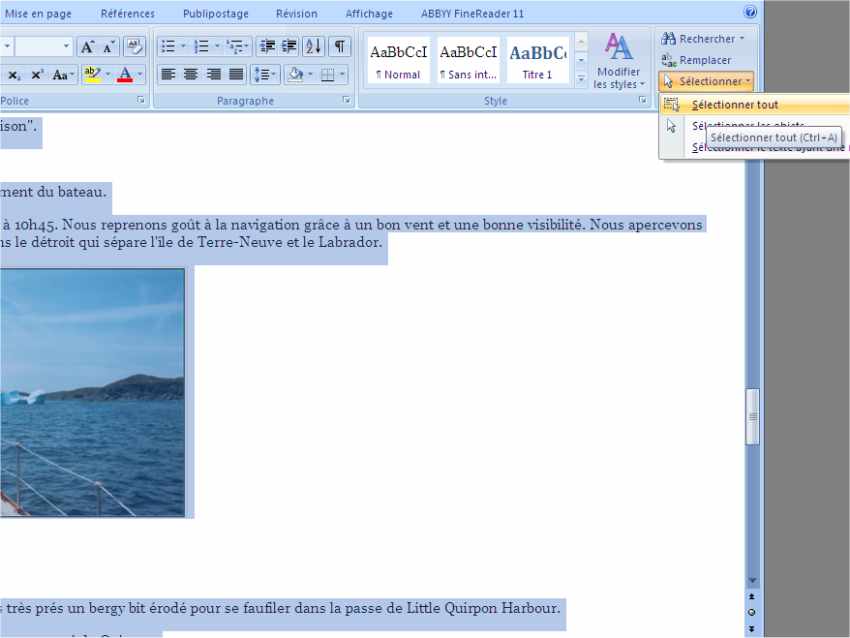Open the Style dialog launcher
Viewport: 850px width, 638px height.
642,100
